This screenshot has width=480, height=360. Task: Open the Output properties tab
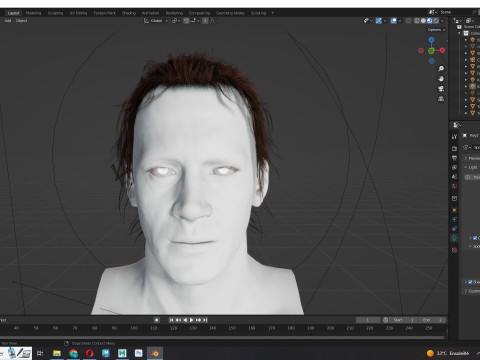coord(454,158)
